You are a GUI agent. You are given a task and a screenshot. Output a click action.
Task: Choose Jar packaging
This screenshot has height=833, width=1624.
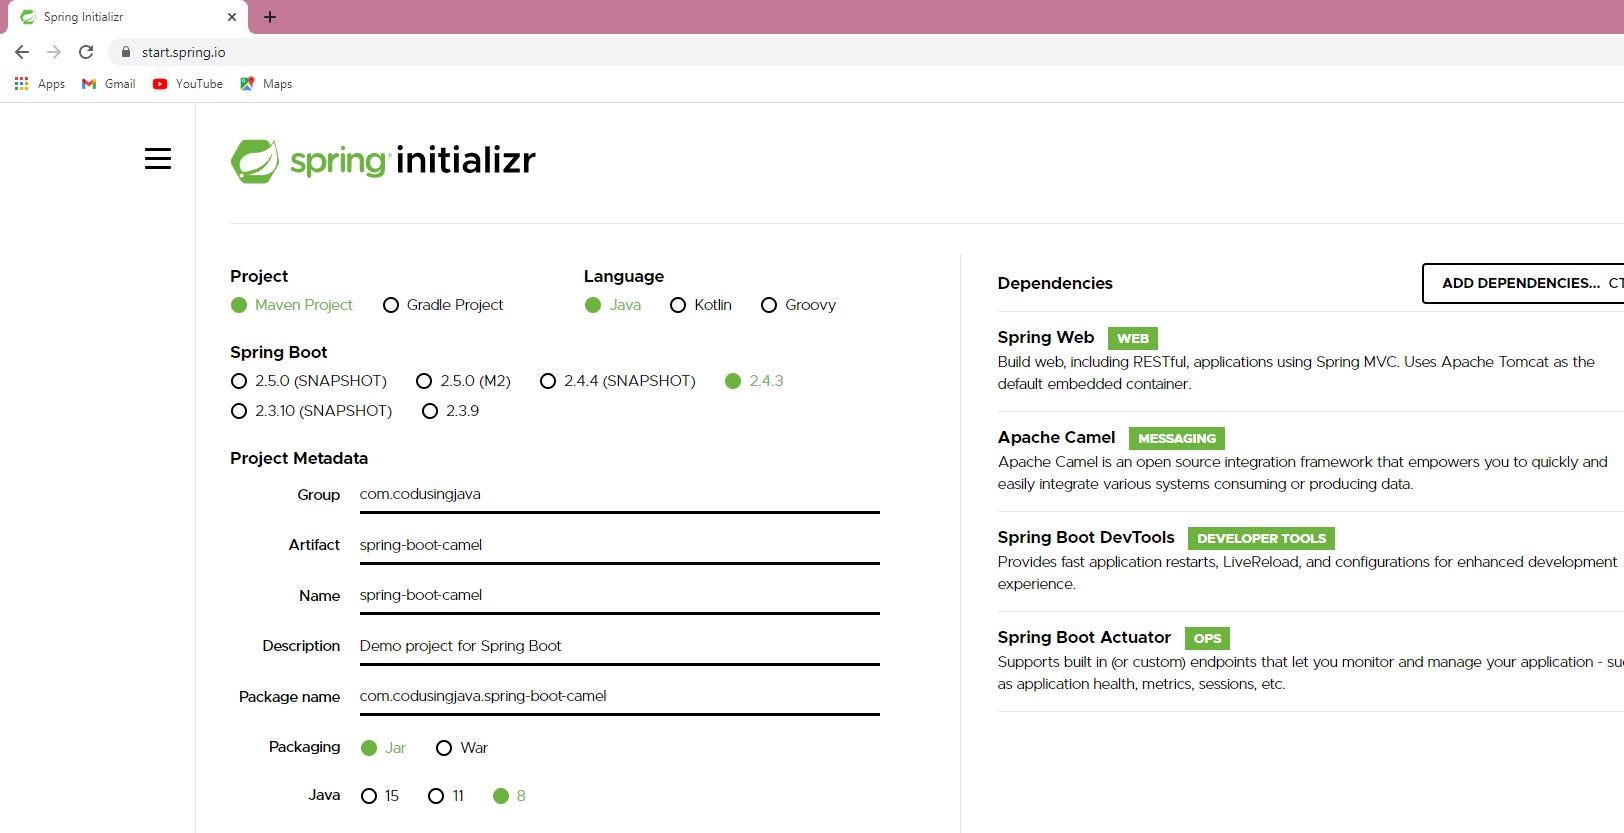[x=383, y=748]
